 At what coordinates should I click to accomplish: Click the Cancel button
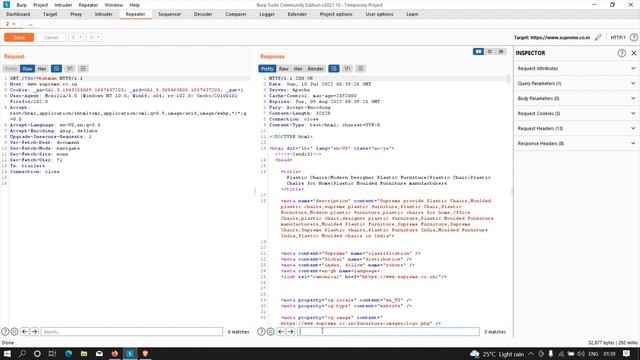pos(51,37)
